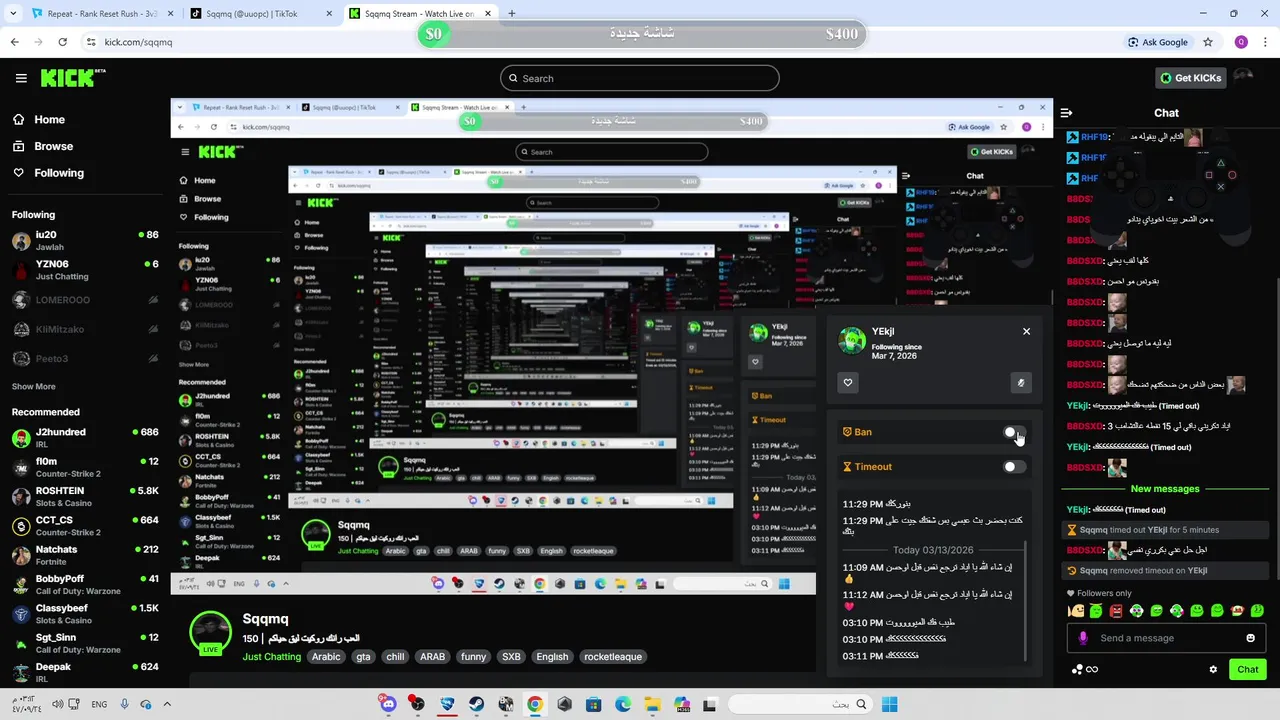Select the chill stream tag
The width and height of the screenshot is (1280, 720).
click(396, 657)
